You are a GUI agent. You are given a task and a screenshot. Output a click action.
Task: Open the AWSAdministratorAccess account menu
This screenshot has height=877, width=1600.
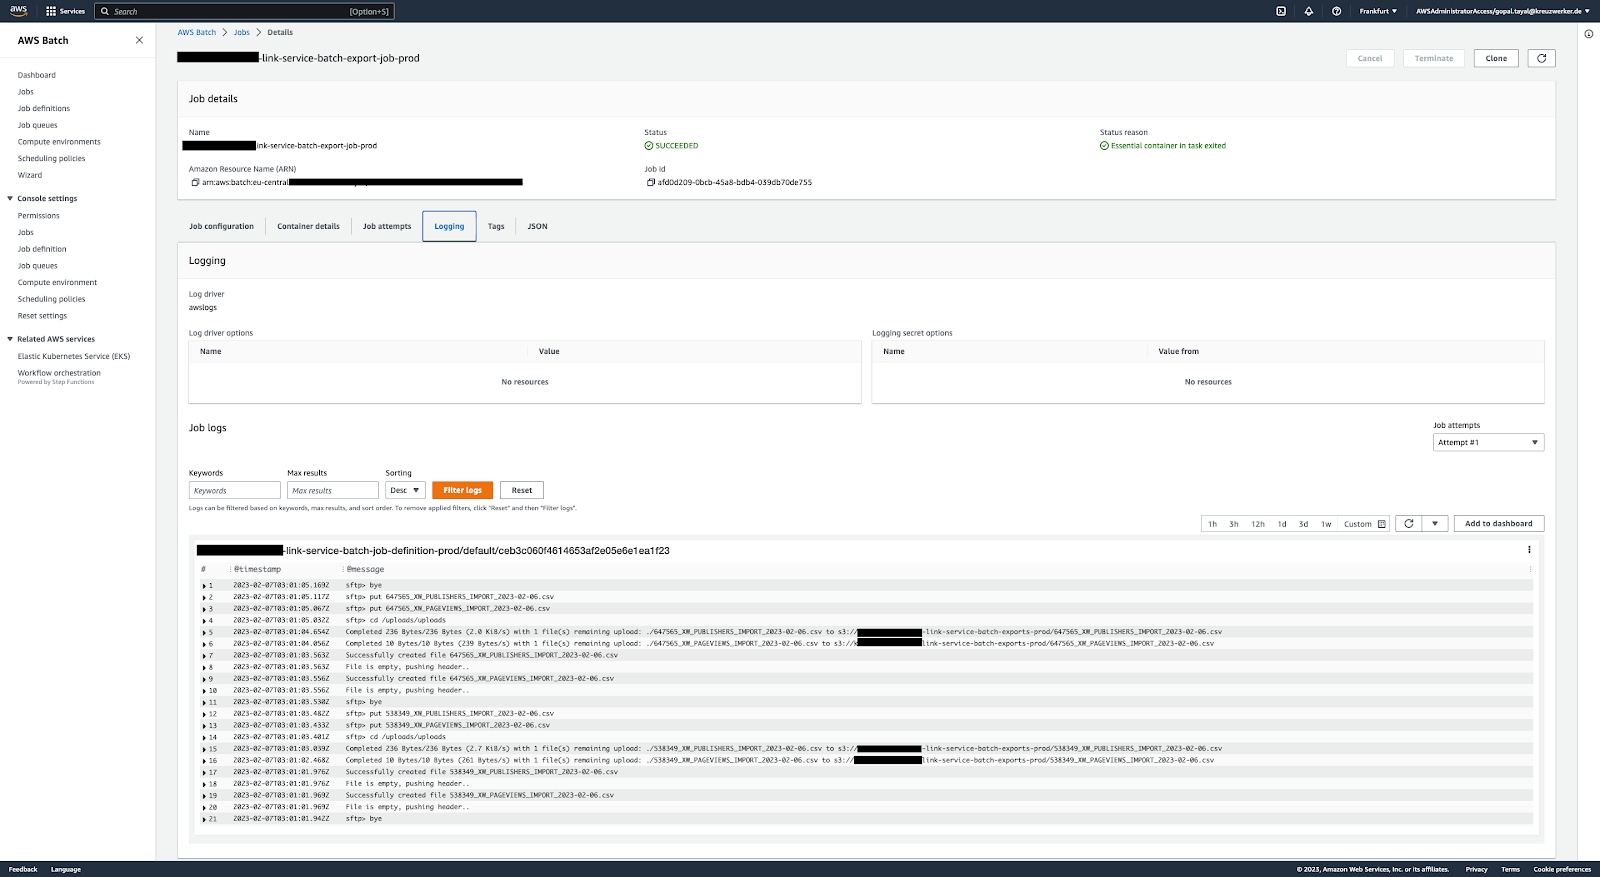tap(1502, 11)
